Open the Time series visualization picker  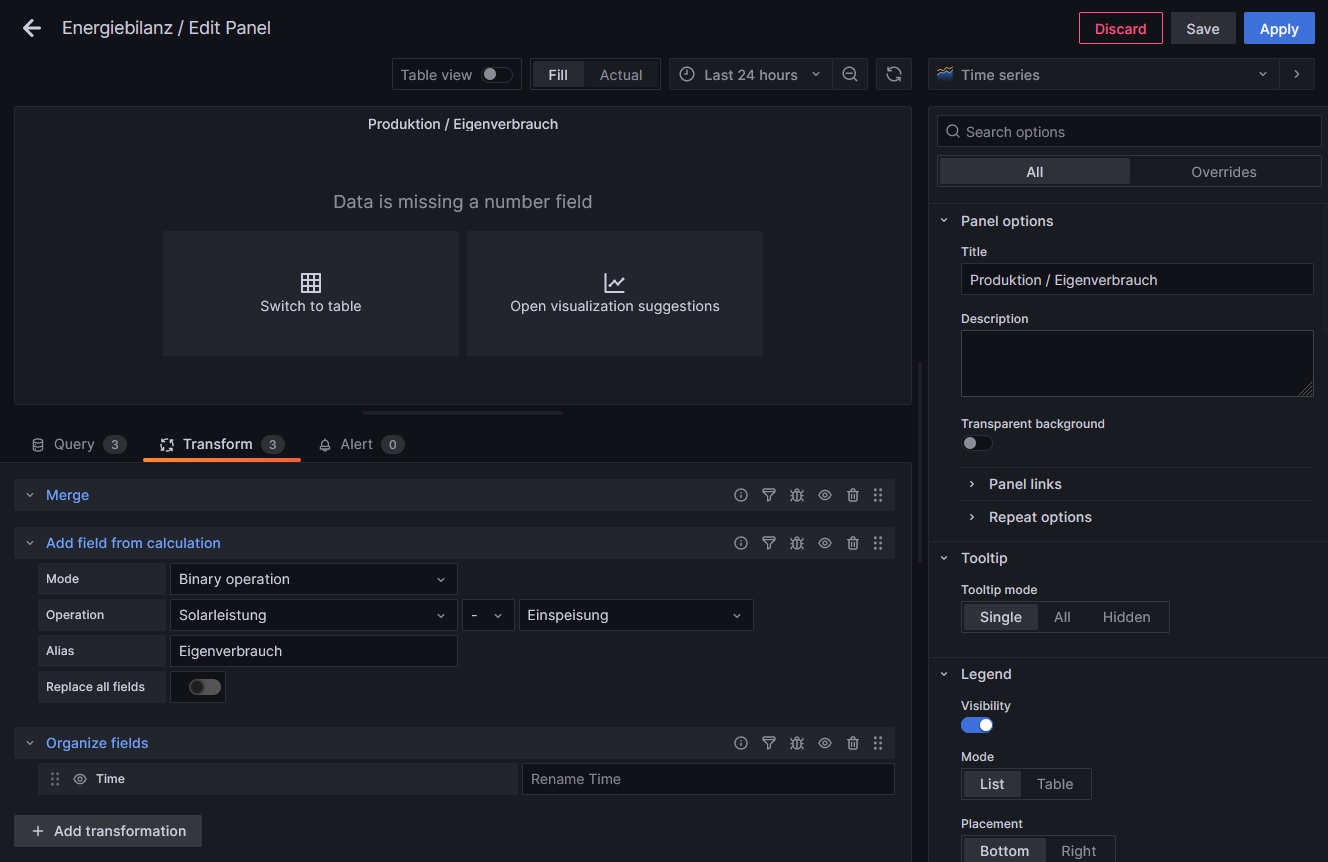point(1103,75)
